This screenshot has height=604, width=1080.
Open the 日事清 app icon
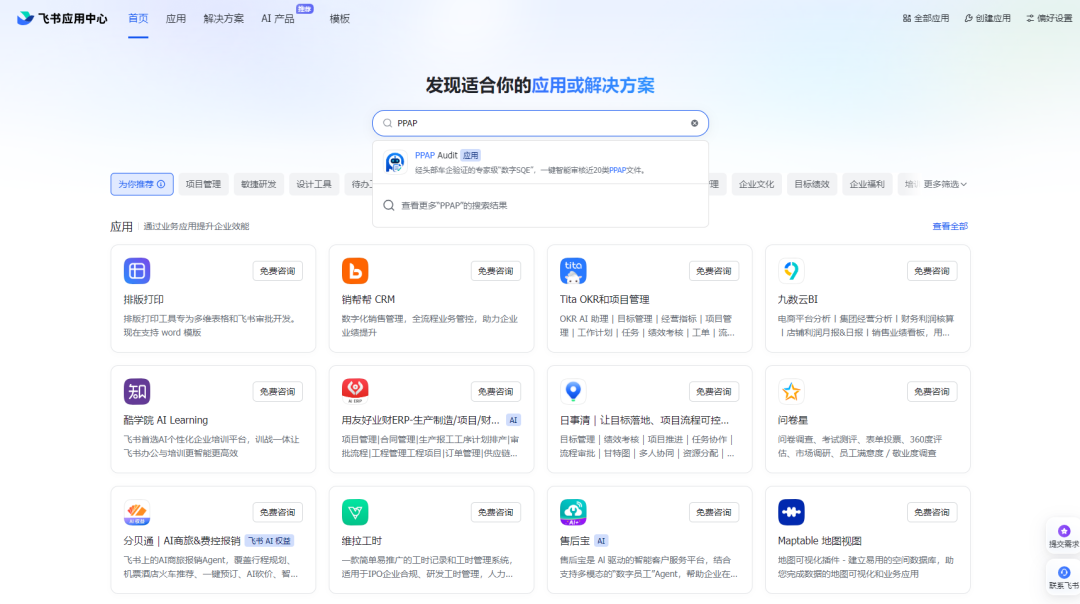tap(573, 391)
